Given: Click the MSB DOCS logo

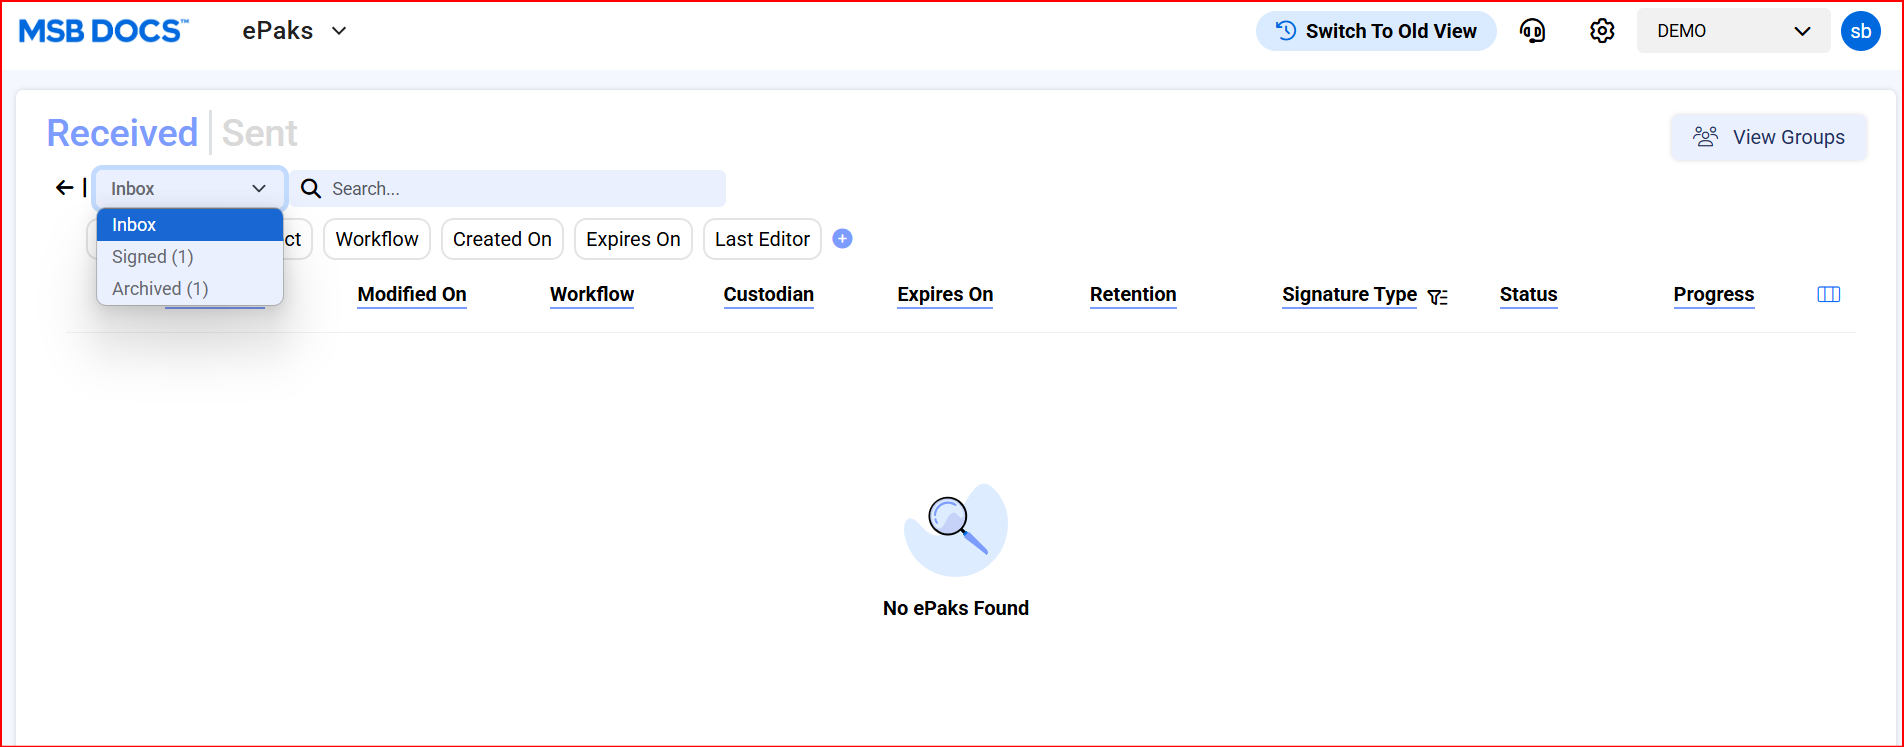Looking at the screenshot, I should [103, 31].
